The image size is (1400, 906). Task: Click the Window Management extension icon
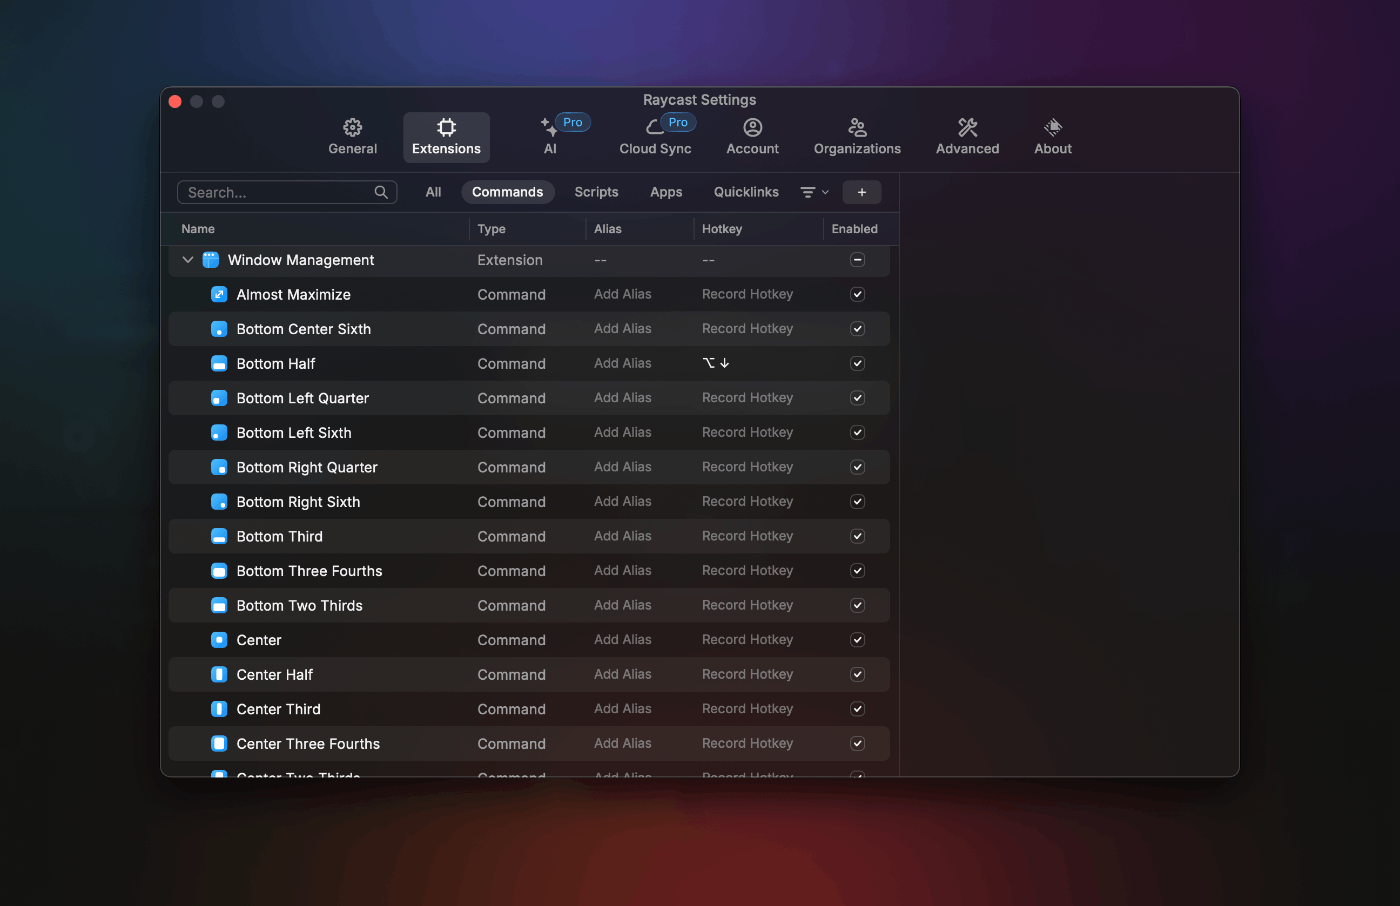pyautogui.click(x=210, y=260)
